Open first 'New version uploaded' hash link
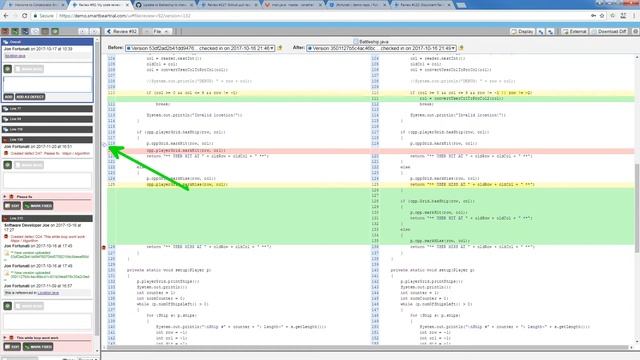Viewport: 640px width, 360px height. 50,257
